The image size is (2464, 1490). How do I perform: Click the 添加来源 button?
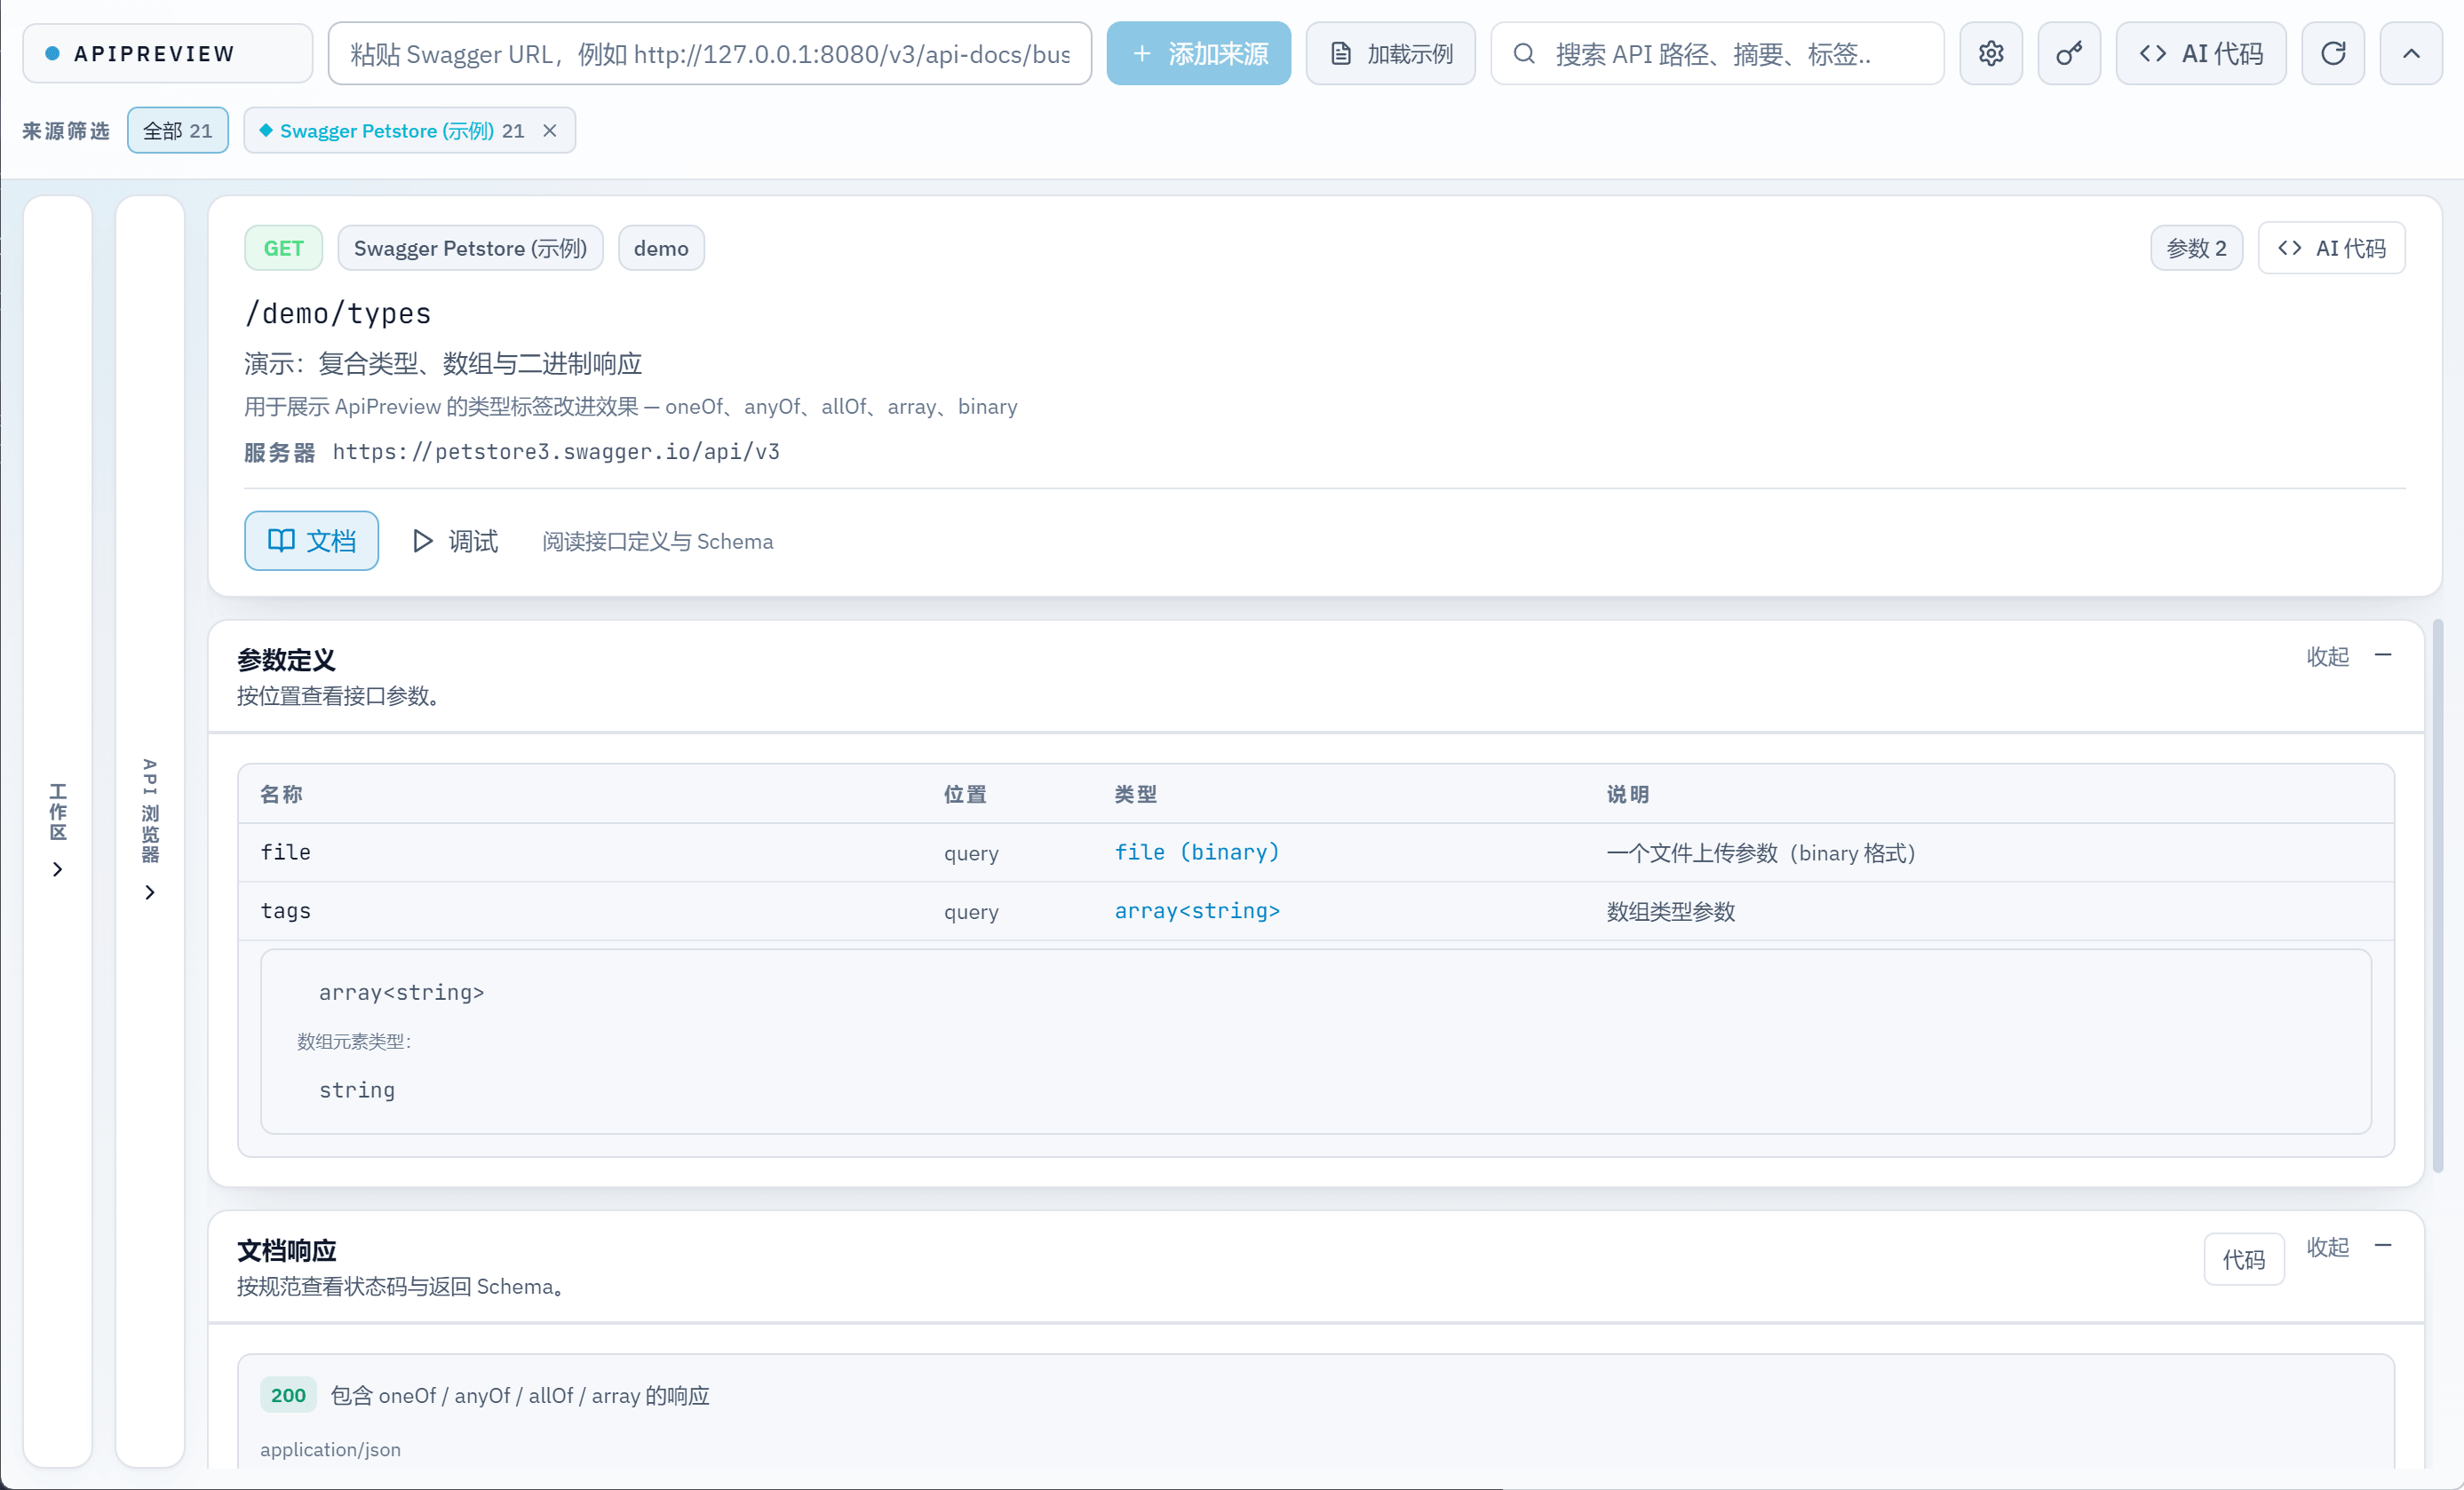(1198, 53)
